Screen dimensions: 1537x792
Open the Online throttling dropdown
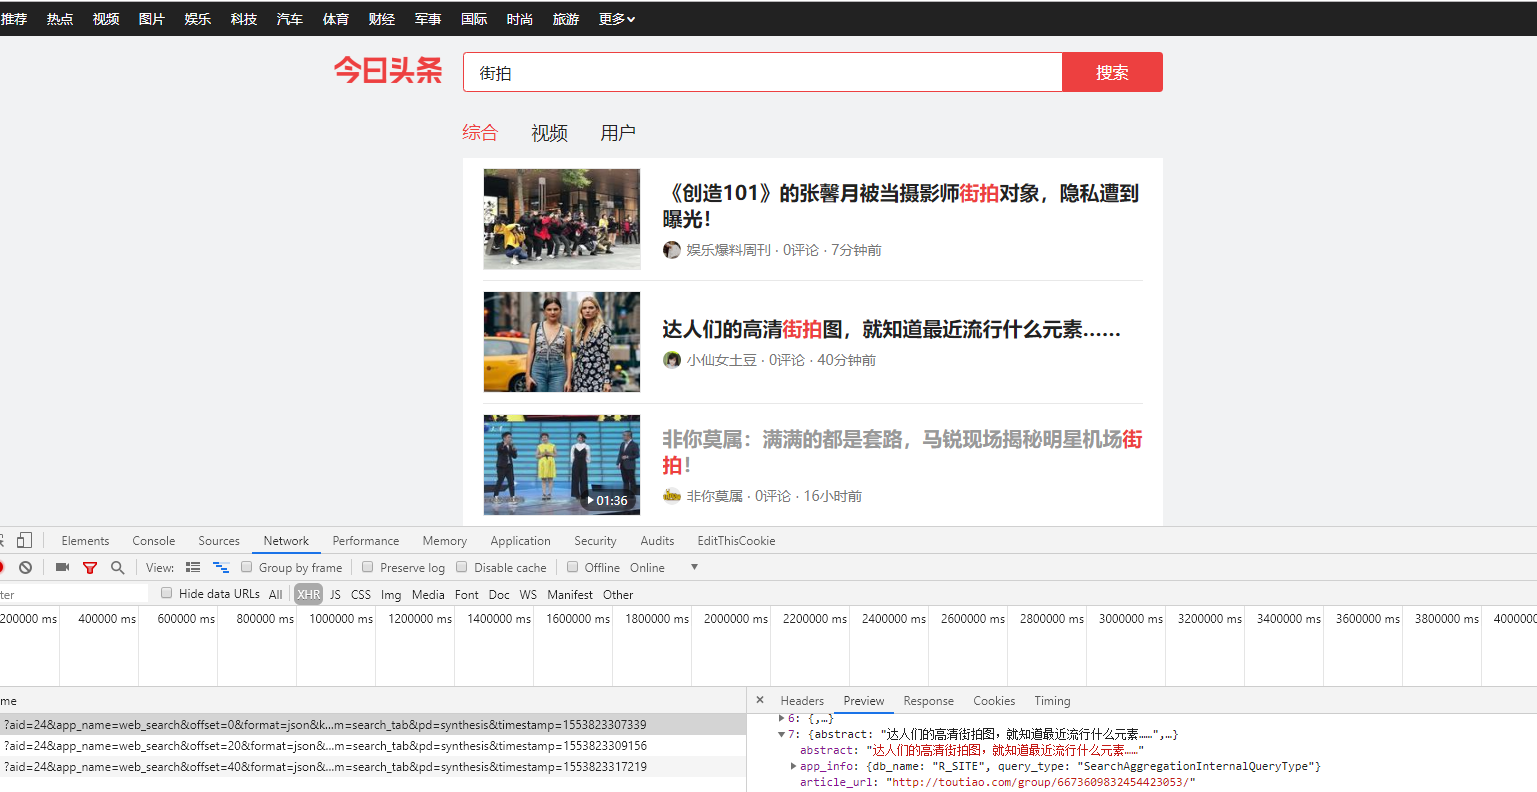coord(664,567)
